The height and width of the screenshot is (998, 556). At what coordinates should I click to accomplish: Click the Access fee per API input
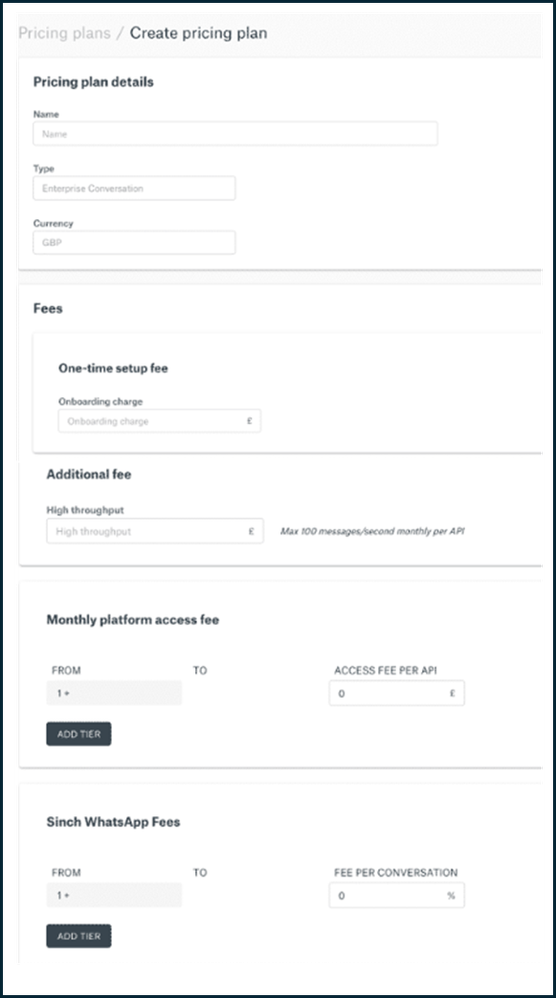(397, 693)
